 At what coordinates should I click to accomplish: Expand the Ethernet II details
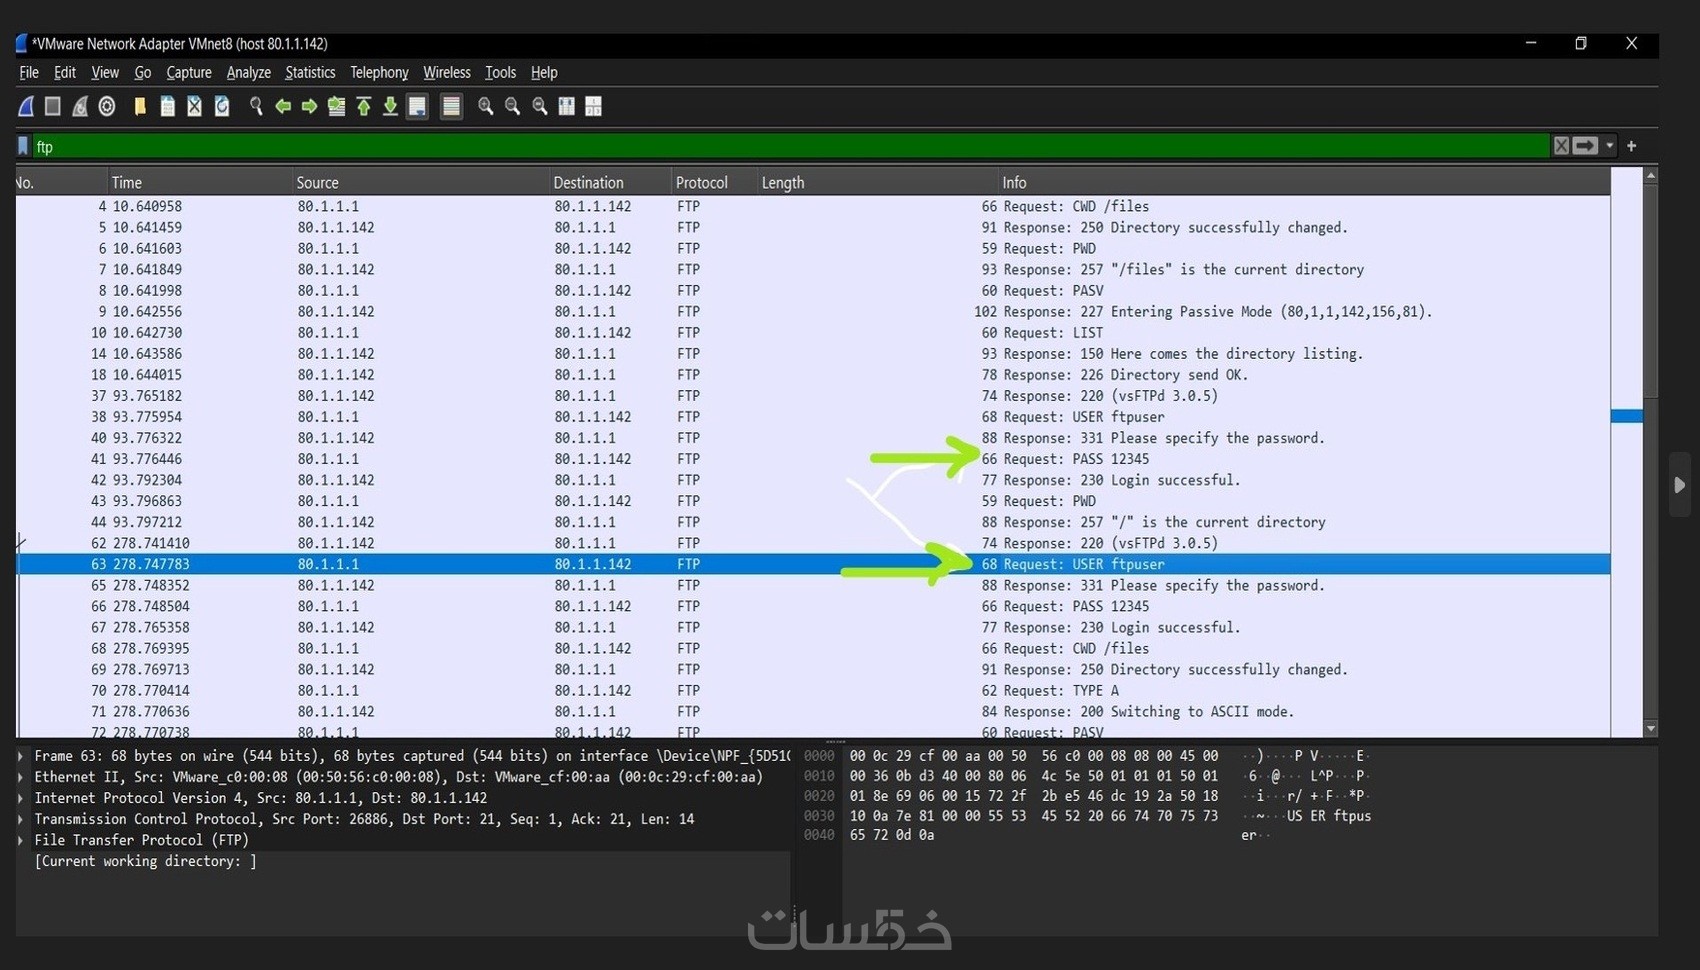[x=21, y=777]
